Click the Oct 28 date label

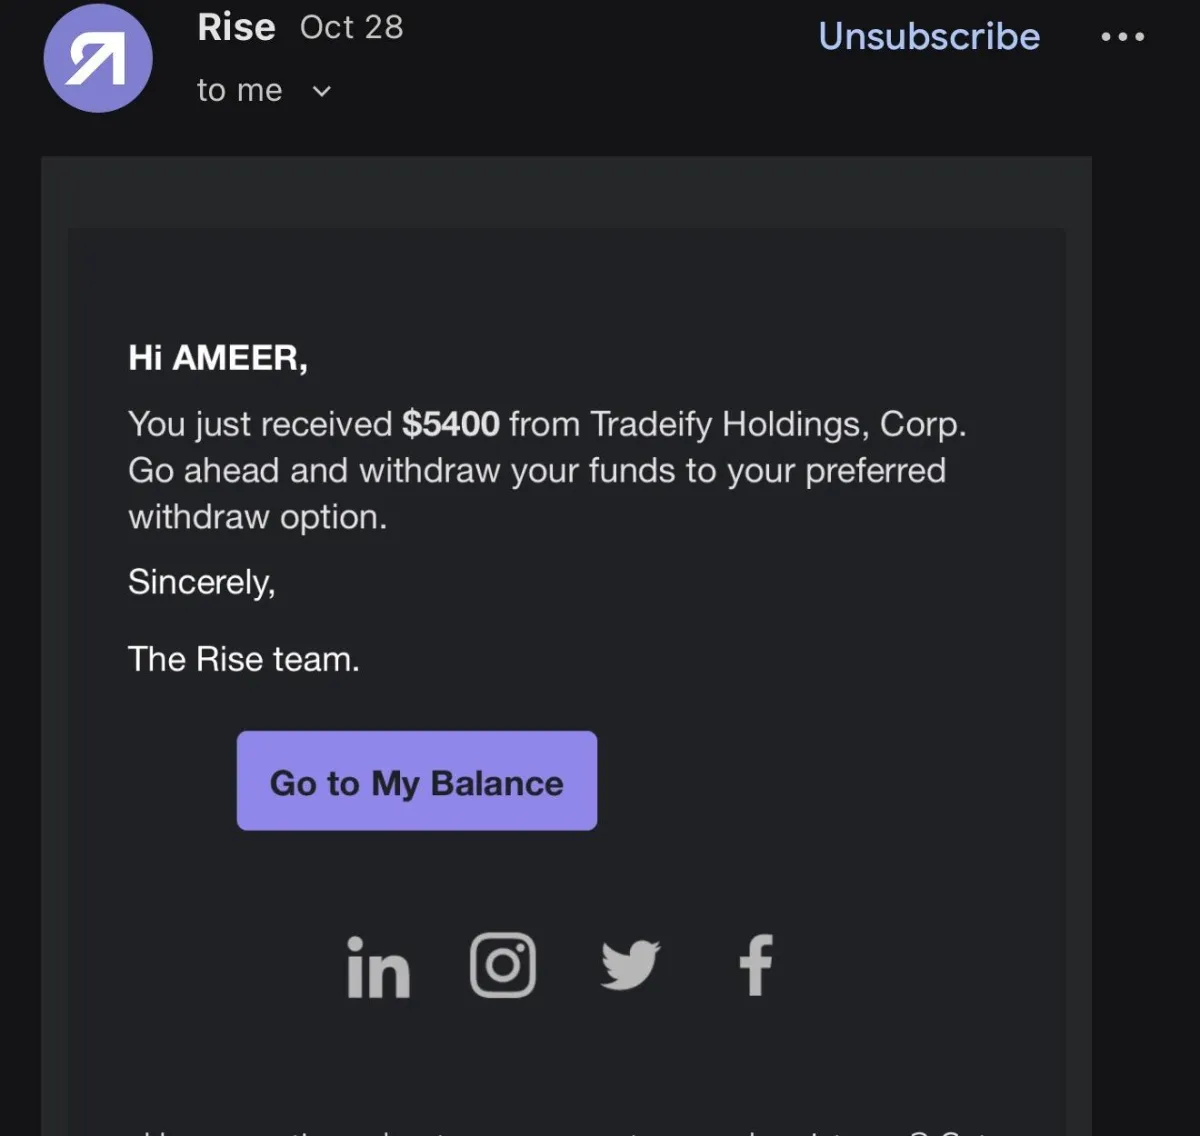click(352, 27)
